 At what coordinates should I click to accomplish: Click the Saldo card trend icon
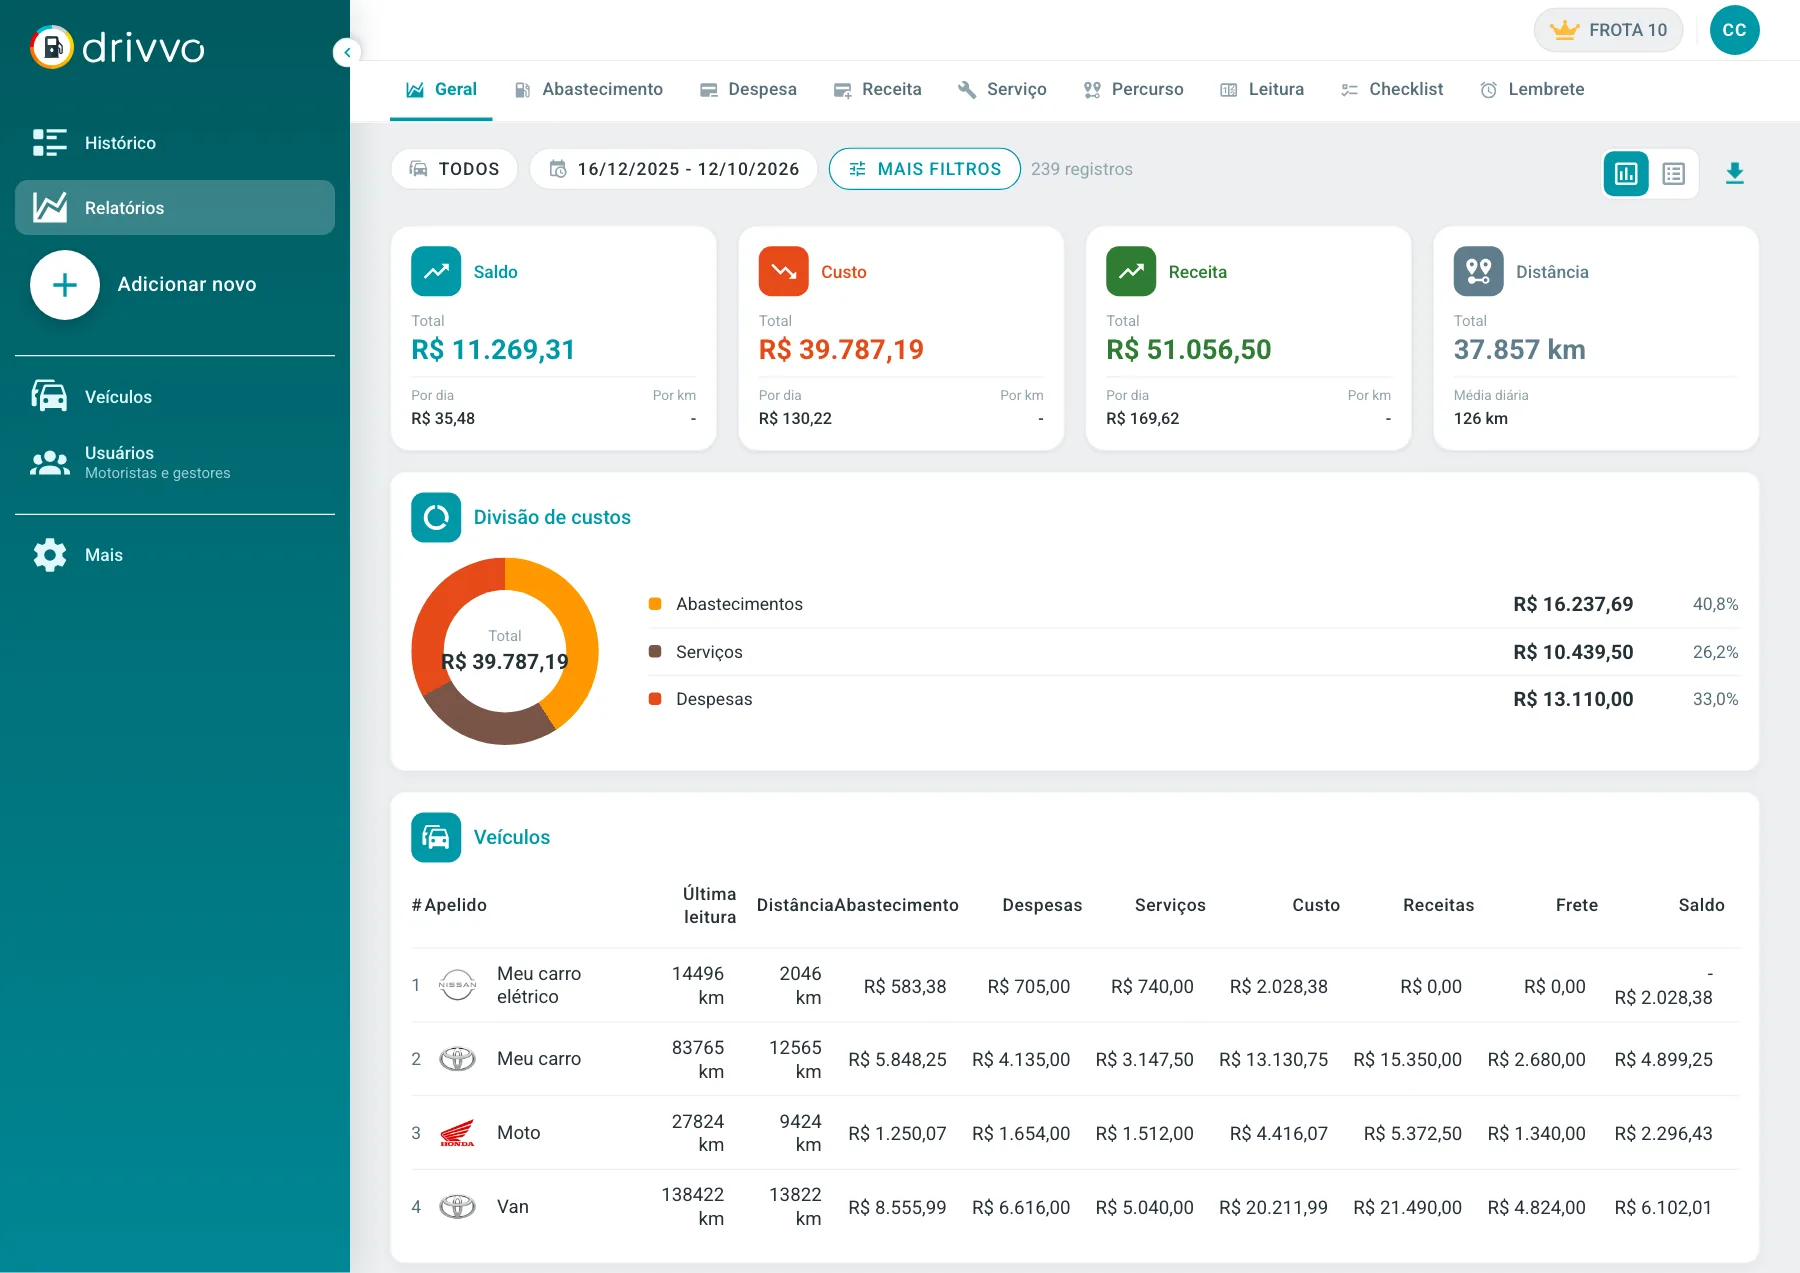[x=436, y=271]
